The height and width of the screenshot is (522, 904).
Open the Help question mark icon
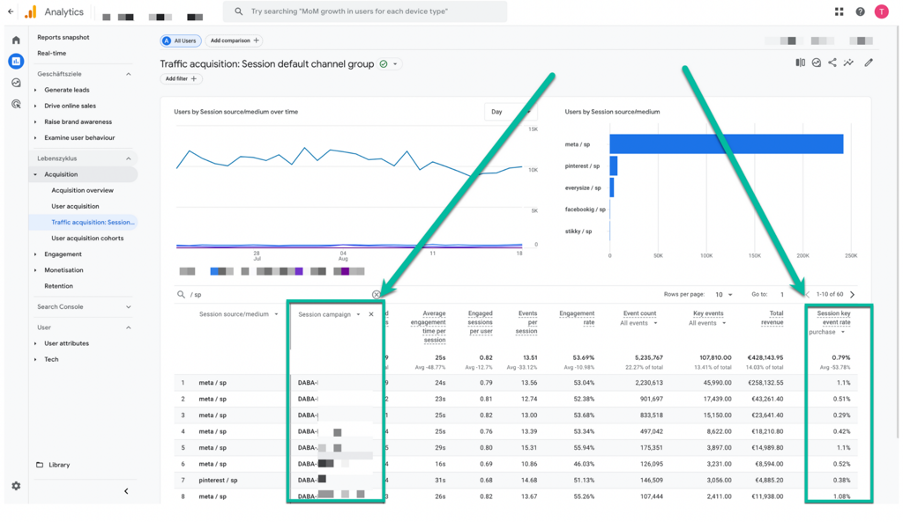(860, 12)
